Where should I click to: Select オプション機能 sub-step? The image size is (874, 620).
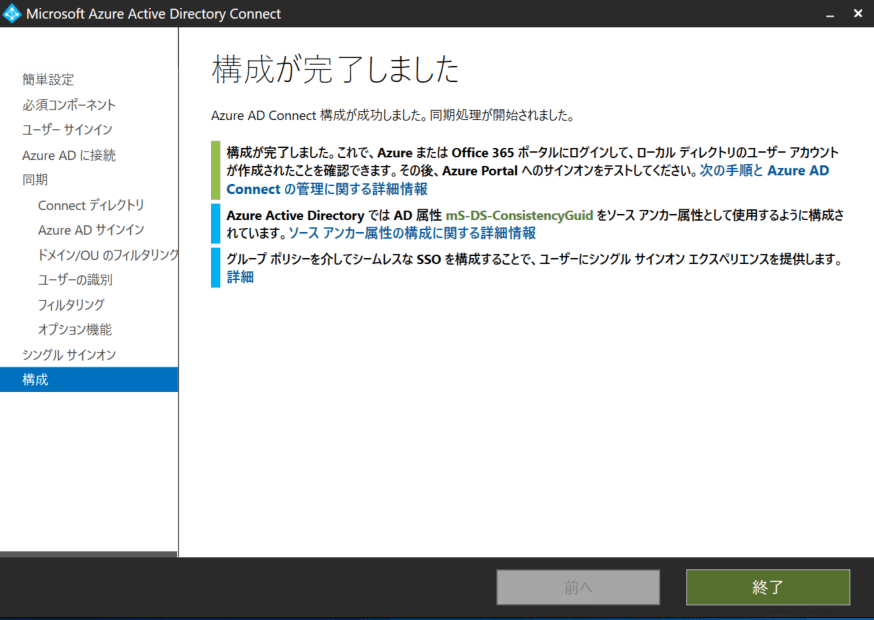pos(75,330)
